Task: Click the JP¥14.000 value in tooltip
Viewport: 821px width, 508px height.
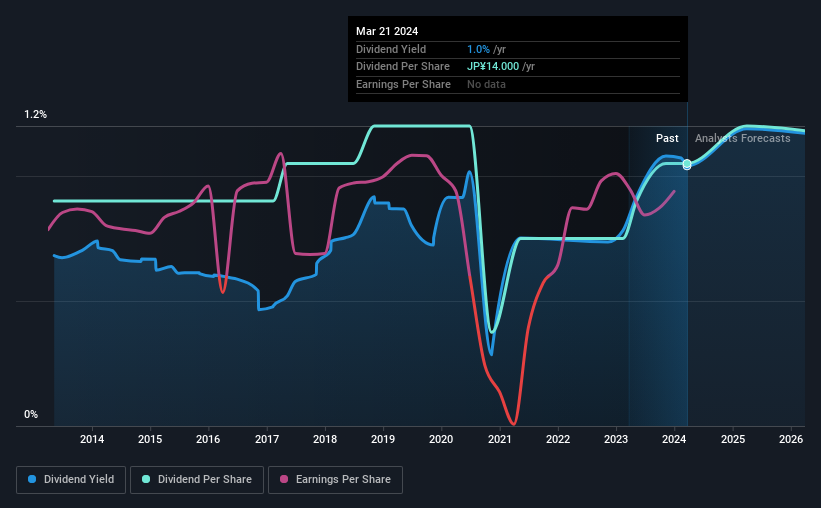Action: click(x=493, y=67)
